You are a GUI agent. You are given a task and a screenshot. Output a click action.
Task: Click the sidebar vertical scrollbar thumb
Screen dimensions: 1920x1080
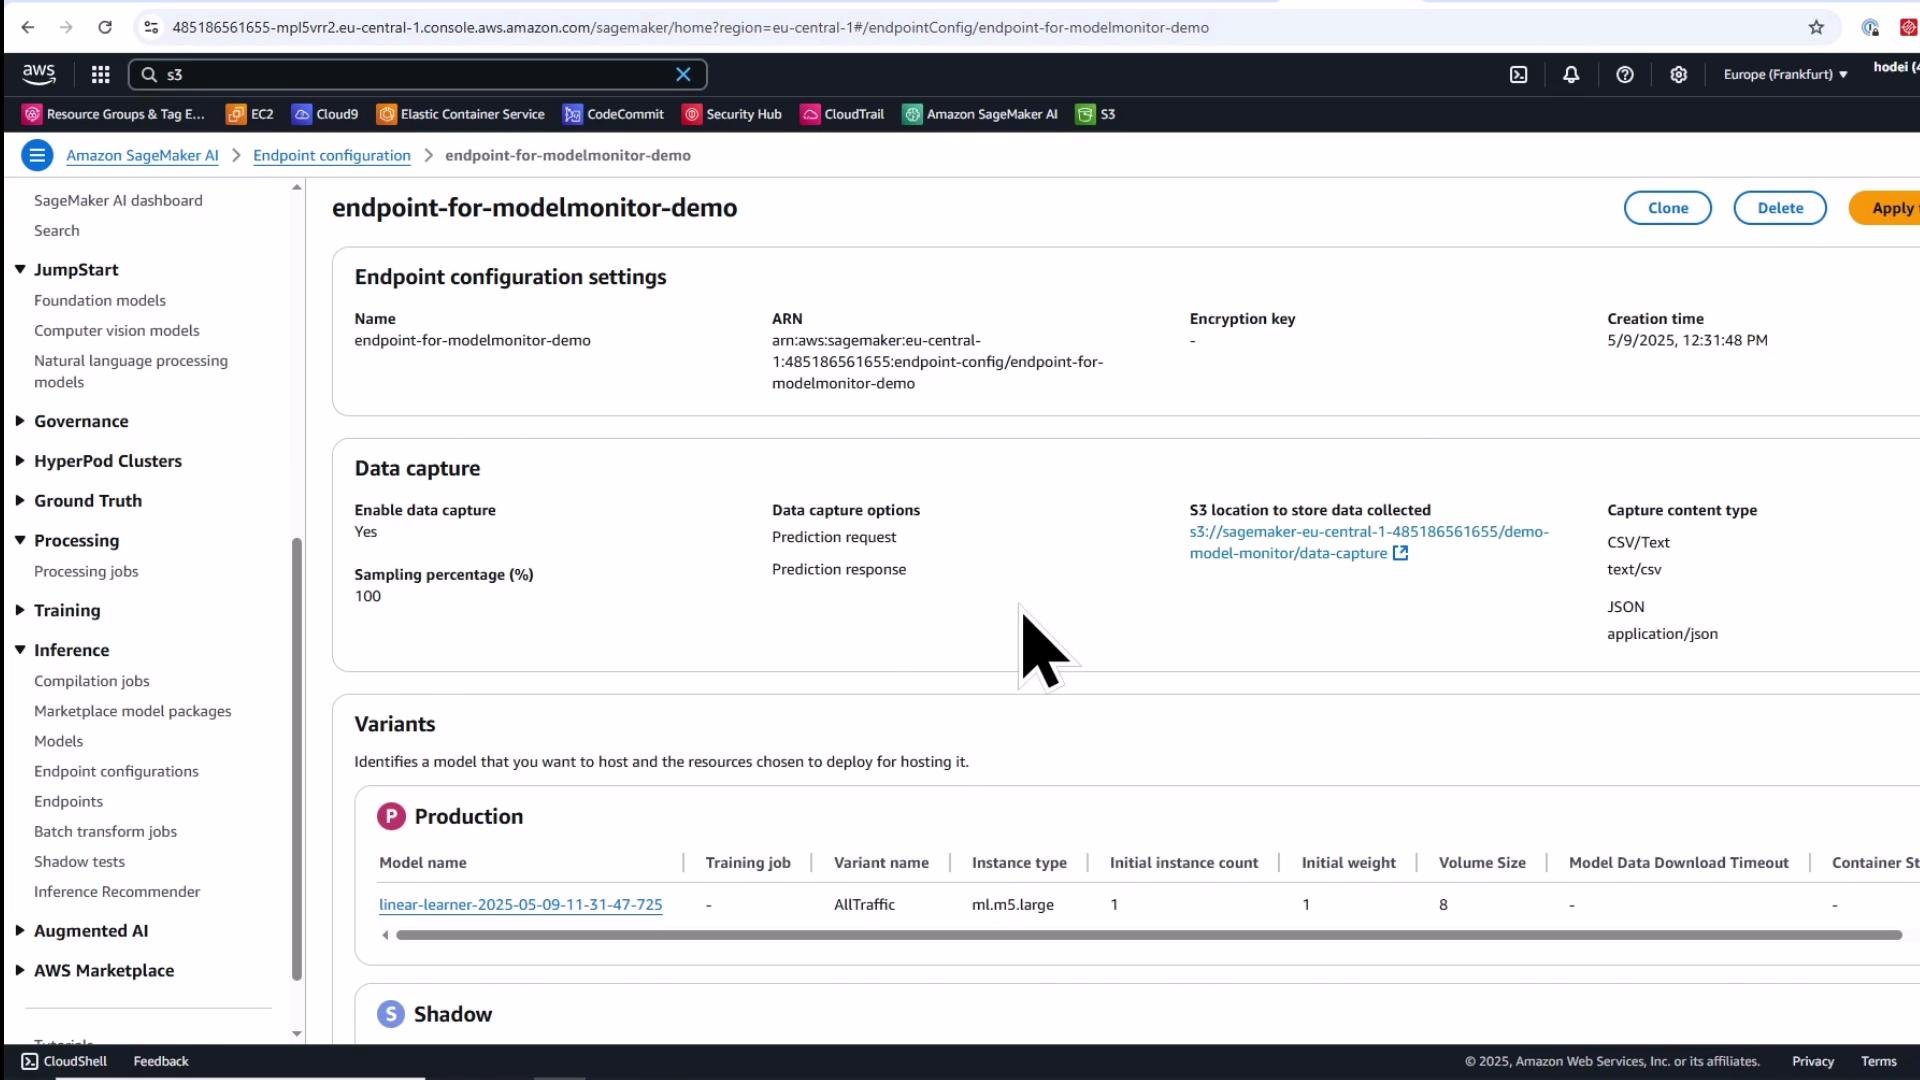tap(296, 759)
